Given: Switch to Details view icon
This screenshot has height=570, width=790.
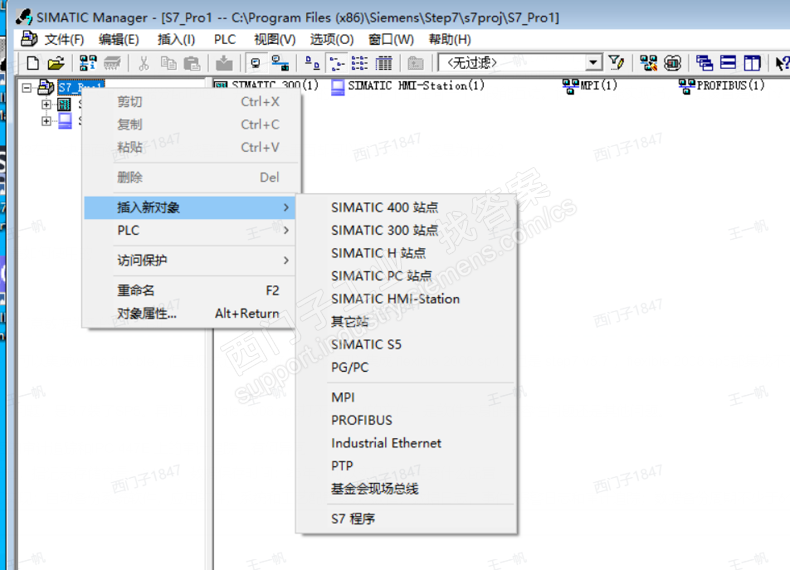Looking at the screenshot, I should 383,63.
